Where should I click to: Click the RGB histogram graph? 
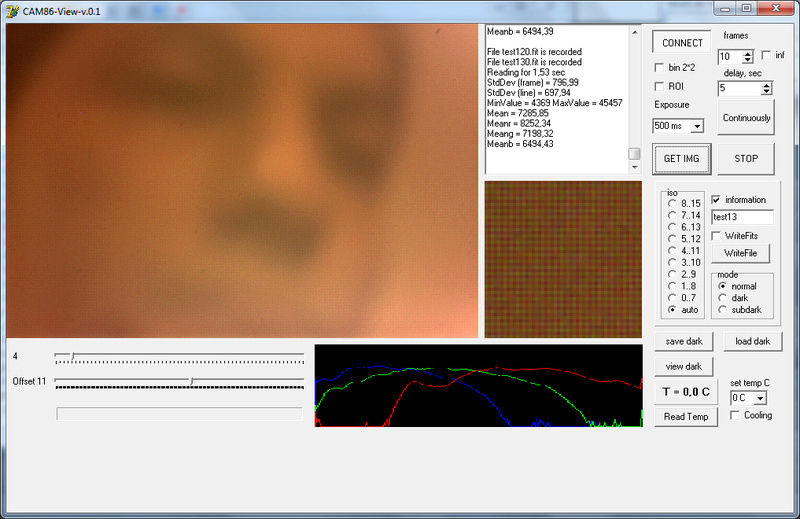pos(479,386)
